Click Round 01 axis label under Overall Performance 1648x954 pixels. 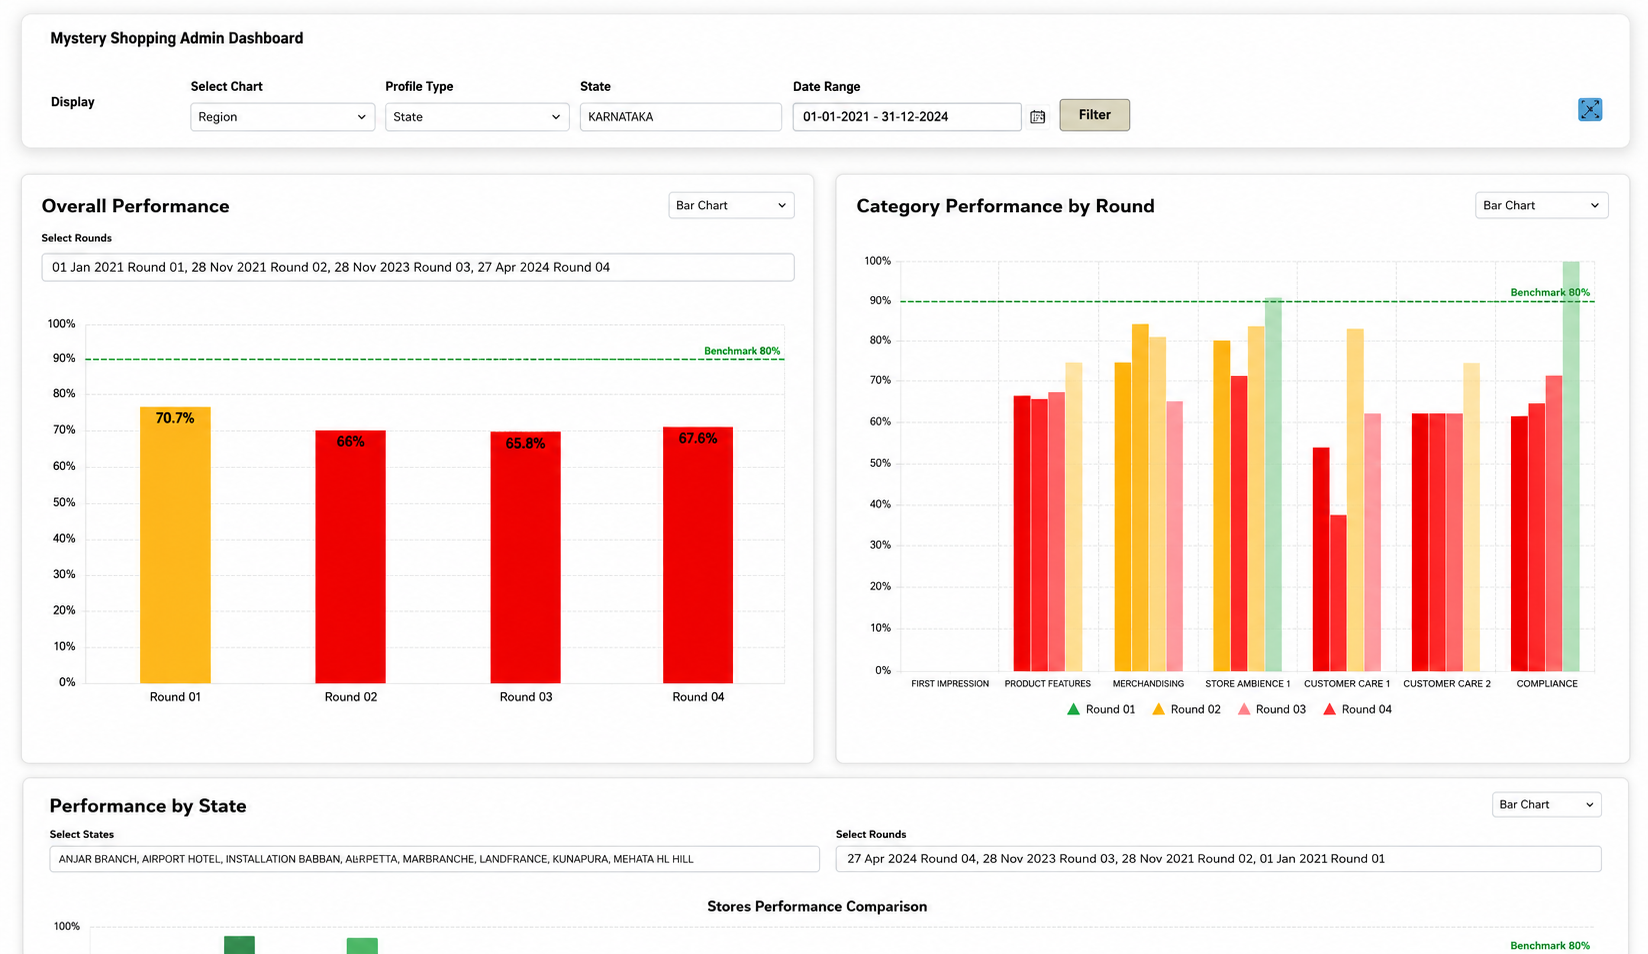pos(175,697)
